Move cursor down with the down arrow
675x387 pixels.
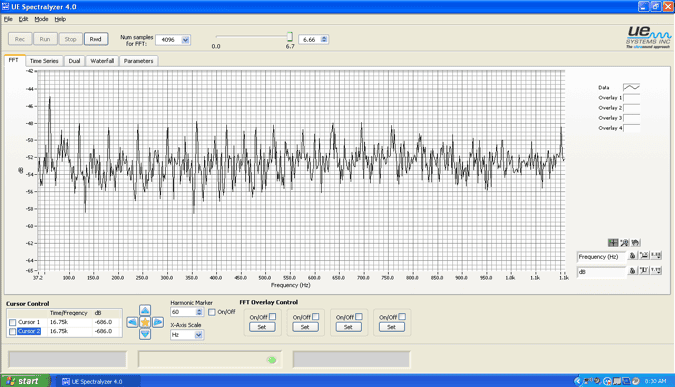tap(145, 334)
